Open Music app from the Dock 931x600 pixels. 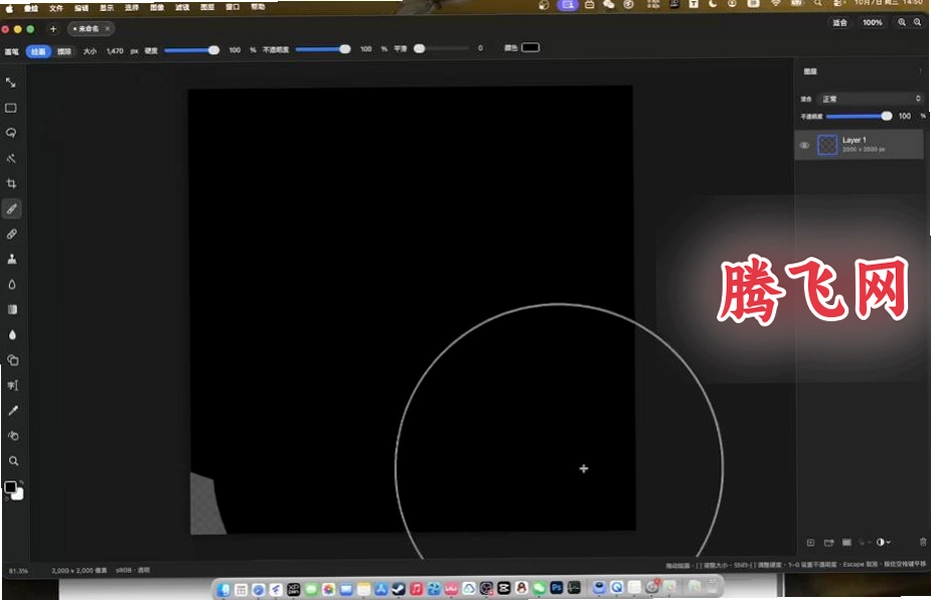pos(416,589)
